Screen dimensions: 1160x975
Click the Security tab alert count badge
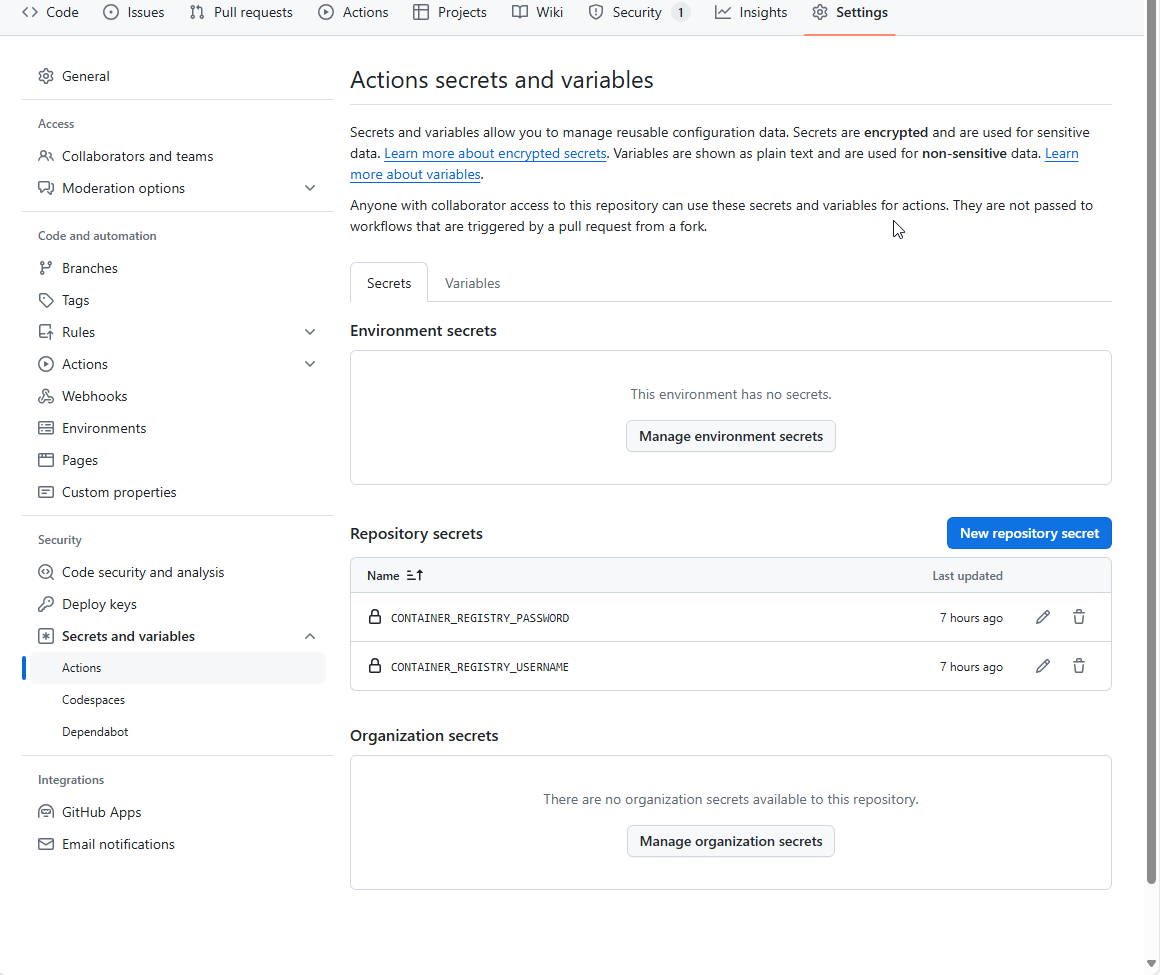tap(681, 13)
